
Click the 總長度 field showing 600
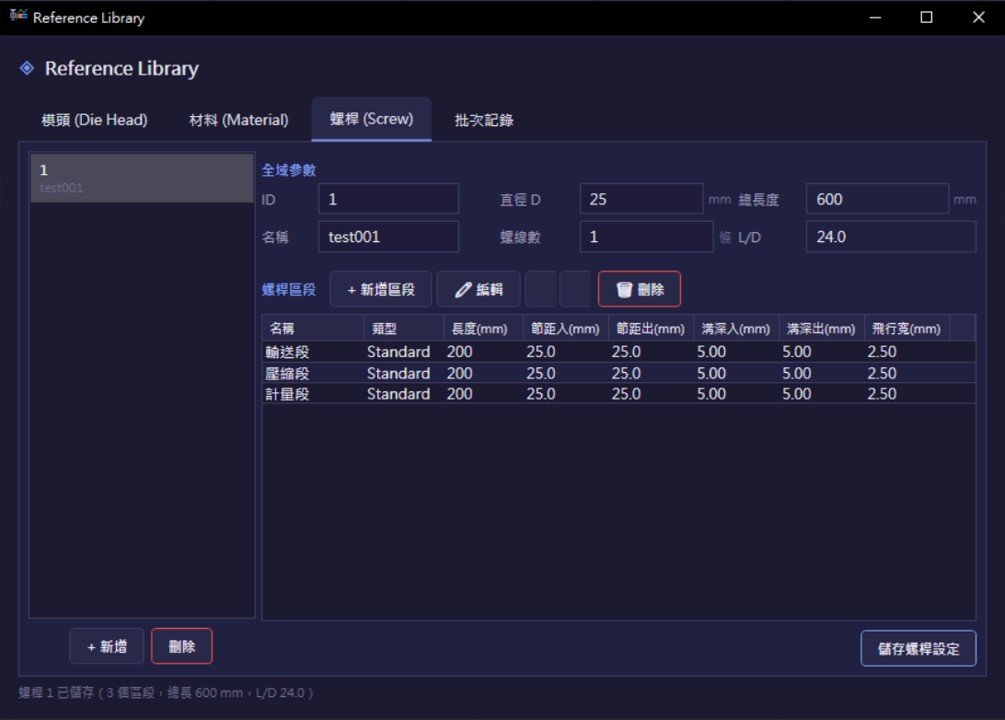click(877, 199)
